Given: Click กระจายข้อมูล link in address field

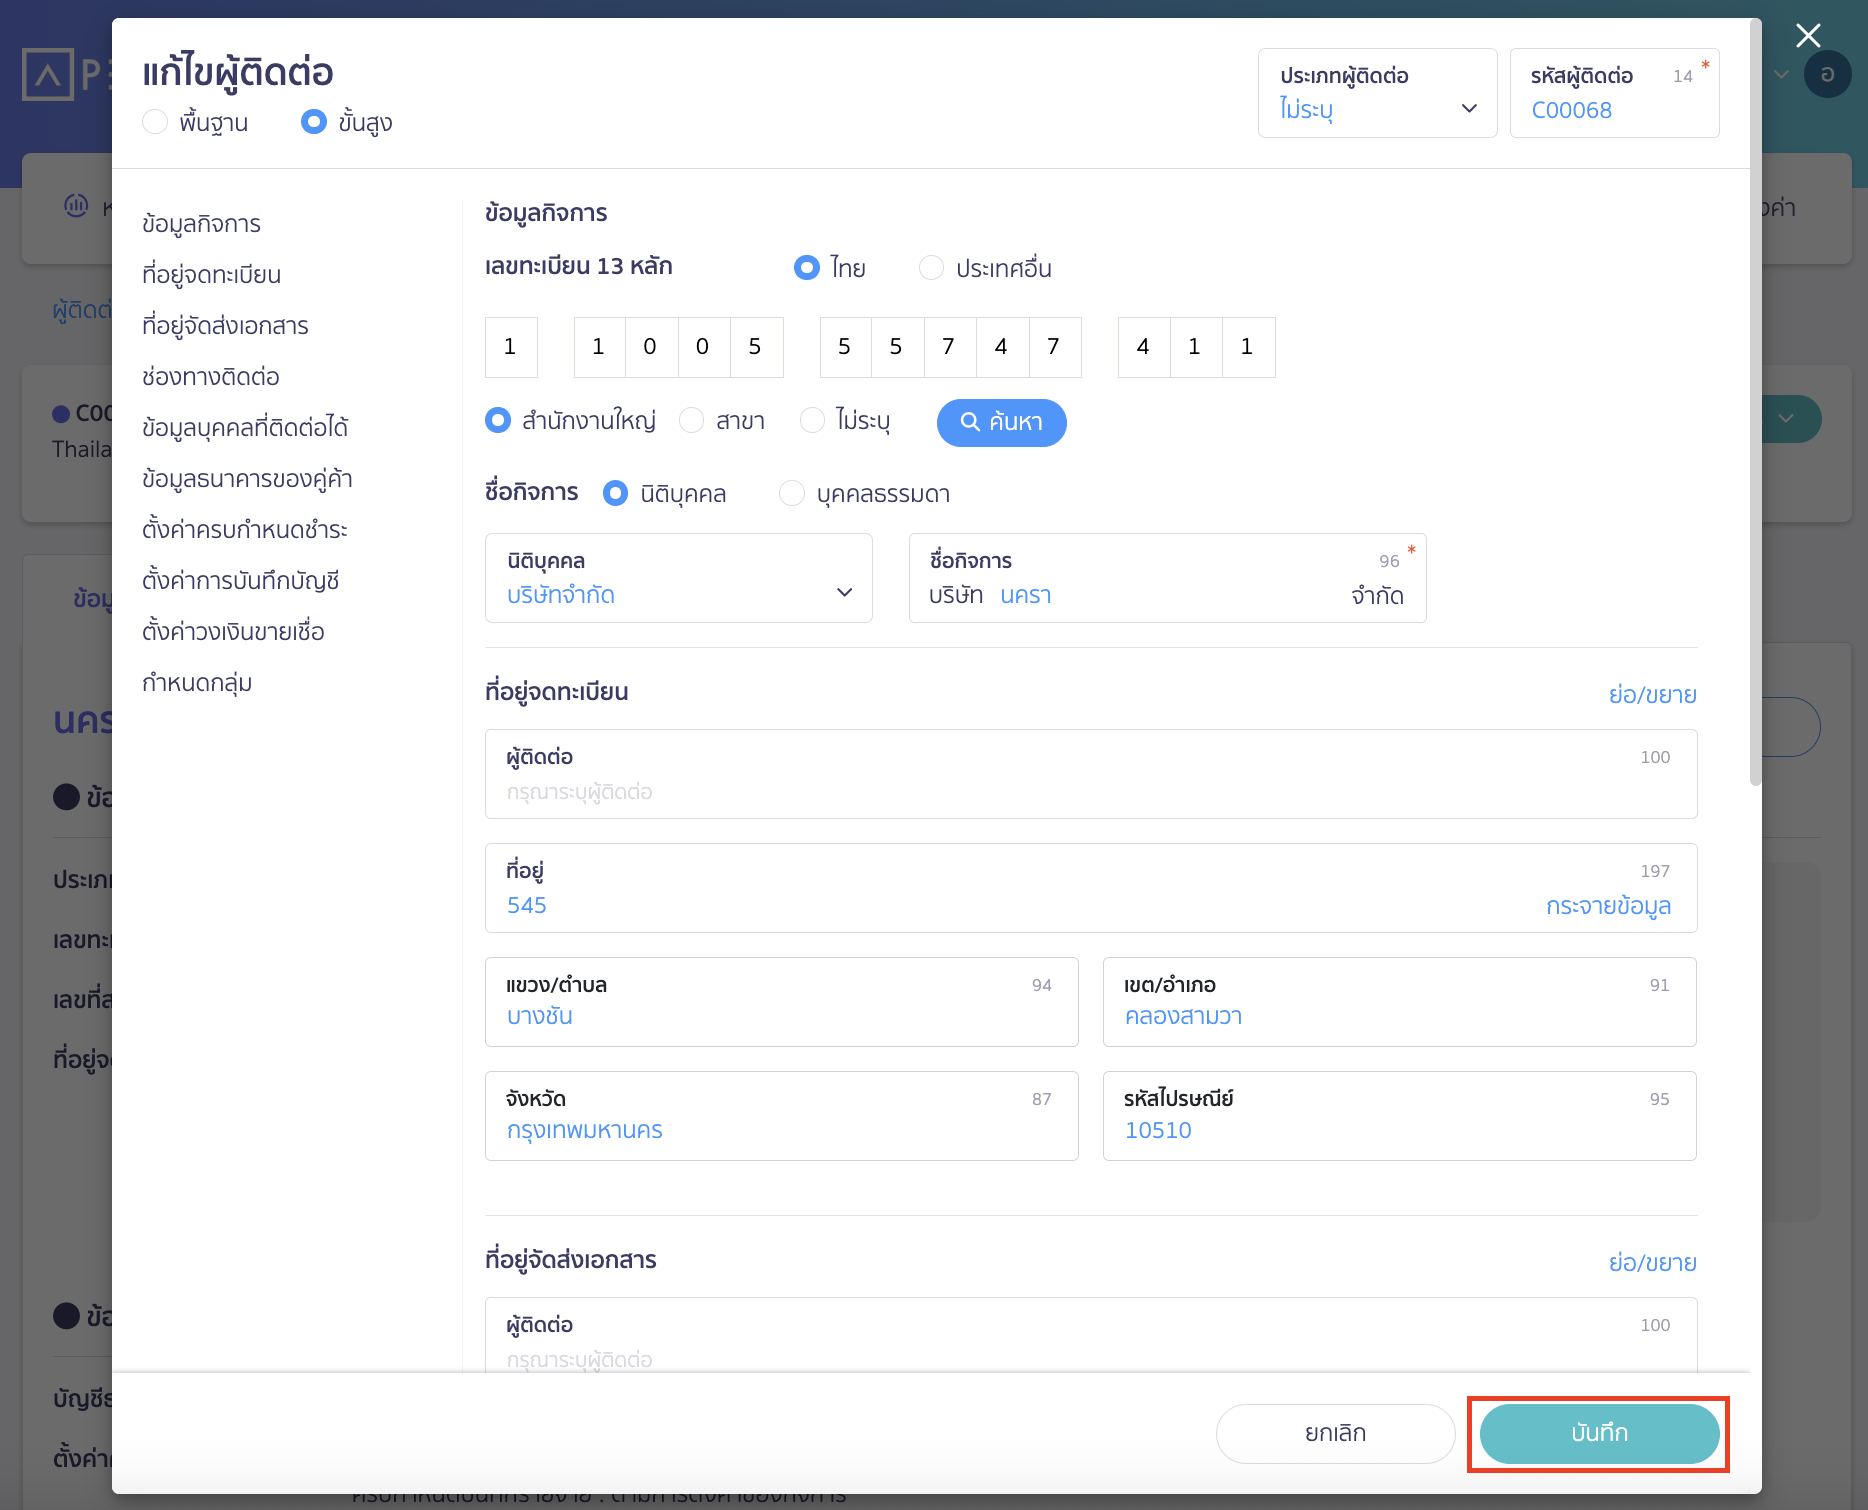Looking at the screenshot, I should [x=1607, y=906].
